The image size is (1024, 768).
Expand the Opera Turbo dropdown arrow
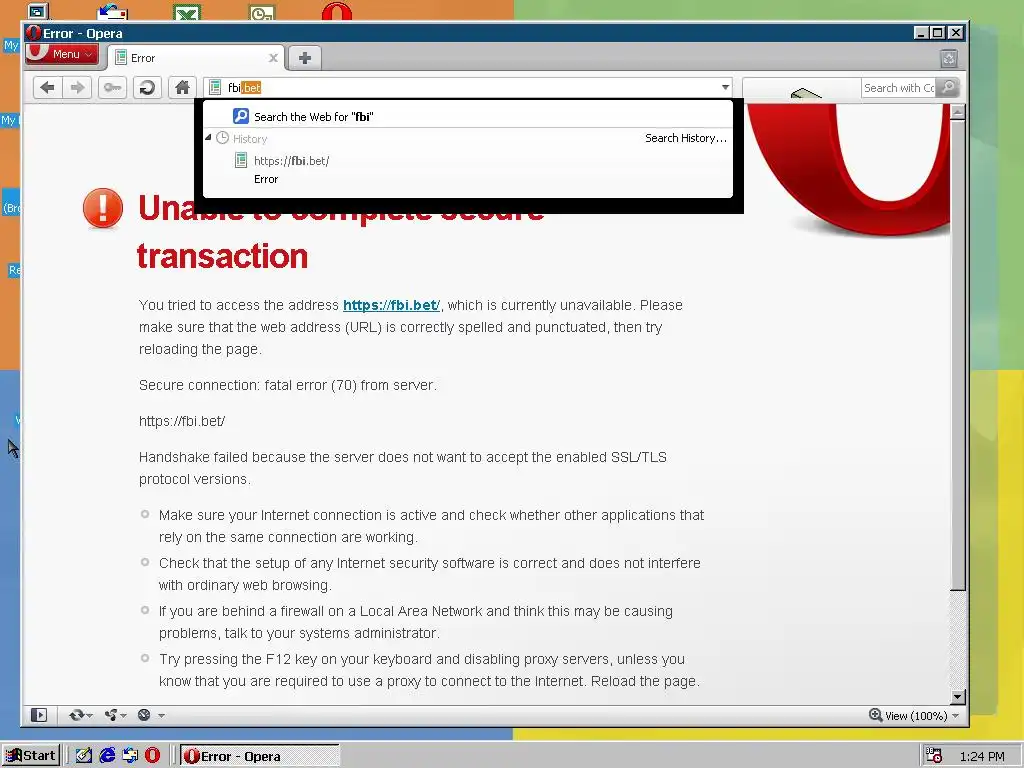pos(161,716)
